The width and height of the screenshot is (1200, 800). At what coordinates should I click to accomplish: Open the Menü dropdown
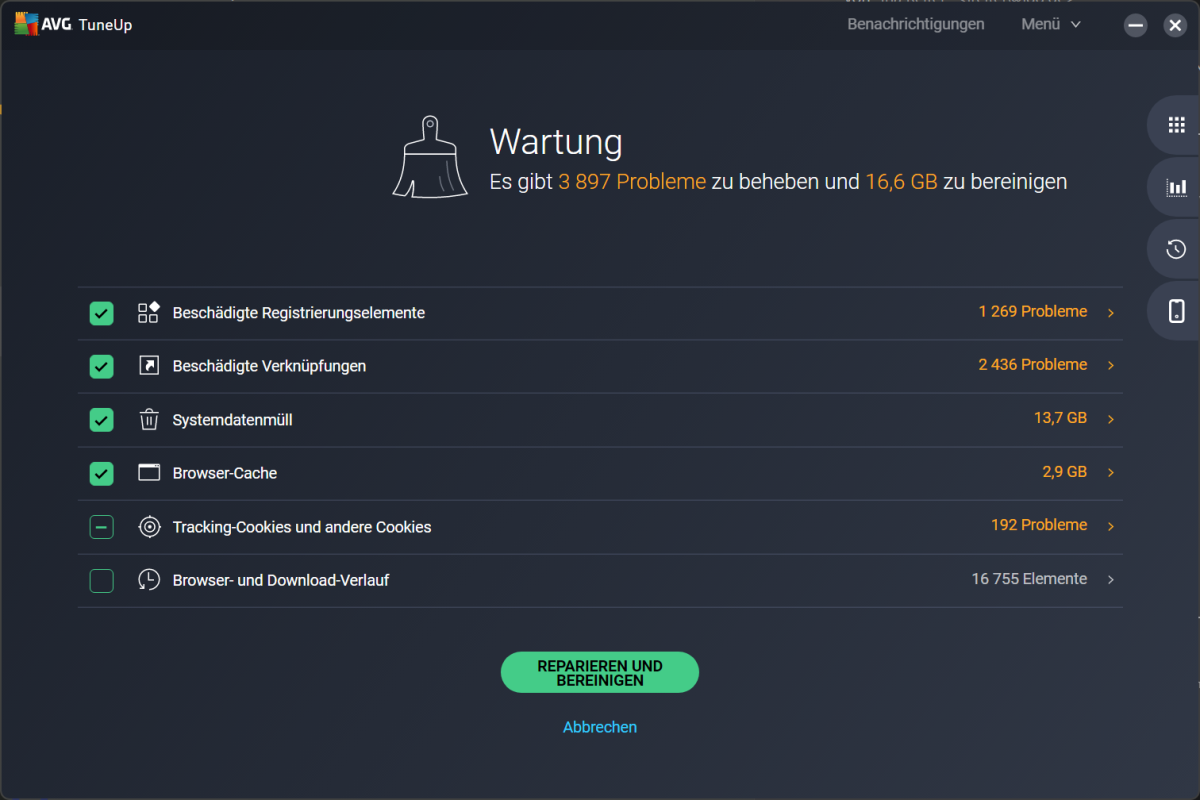[1050, 24]
